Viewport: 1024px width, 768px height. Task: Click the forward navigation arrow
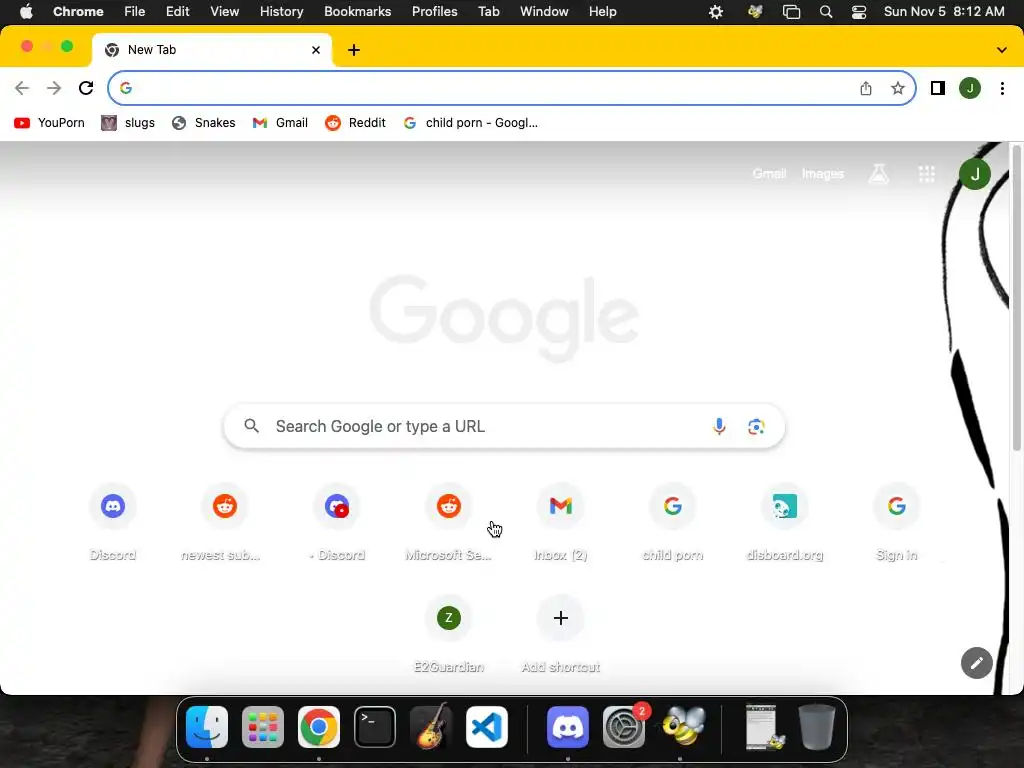coord(54,88)
